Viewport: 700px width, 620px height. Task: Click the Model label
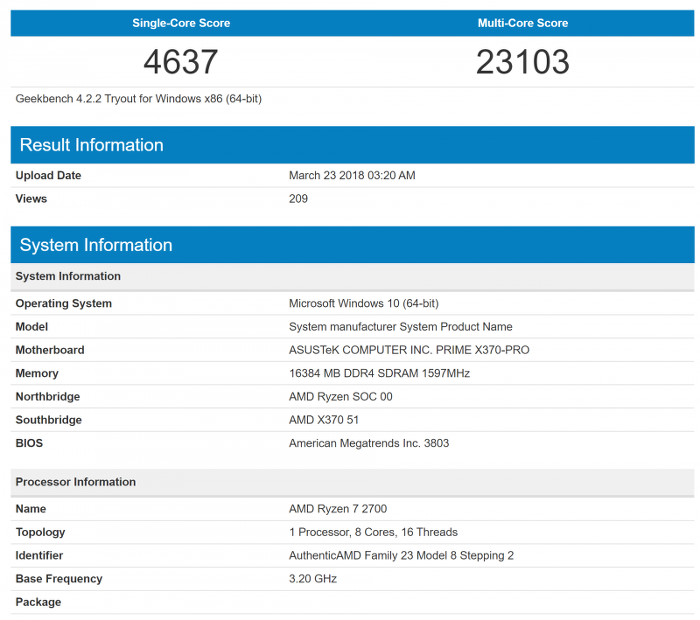[32, 327]
